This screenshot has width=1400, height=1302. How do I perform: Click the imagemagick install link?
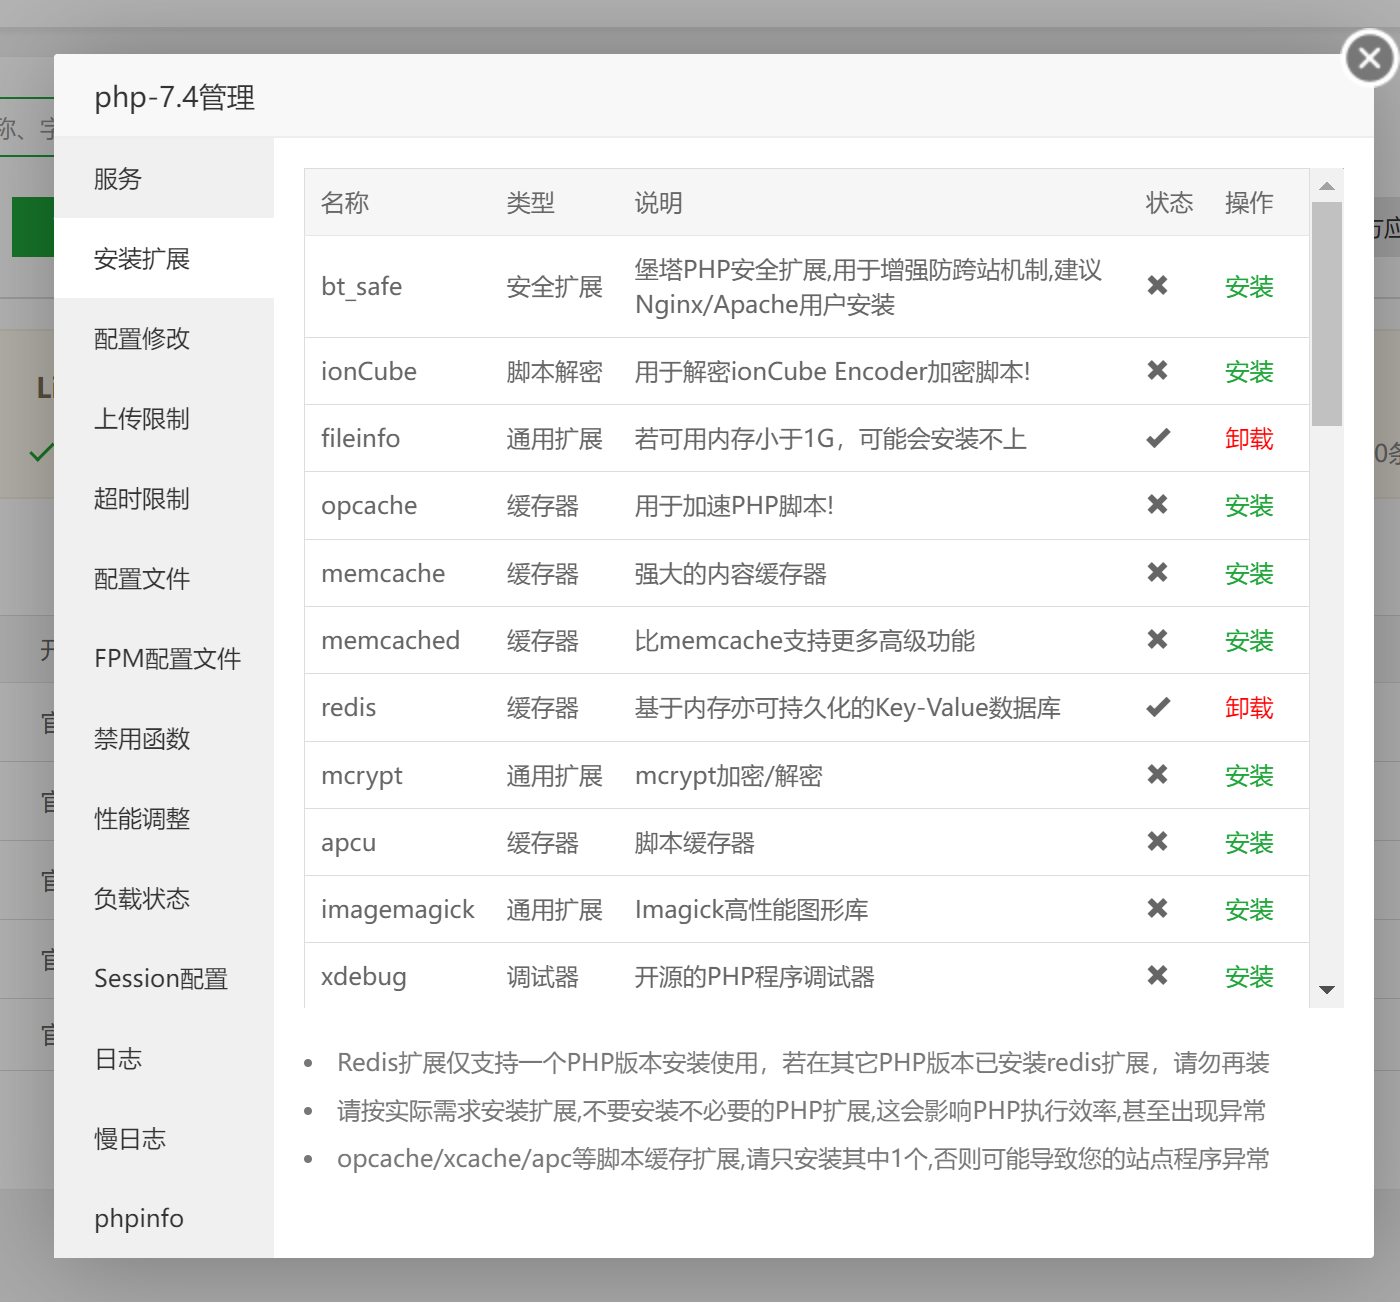pos(1249,910)
